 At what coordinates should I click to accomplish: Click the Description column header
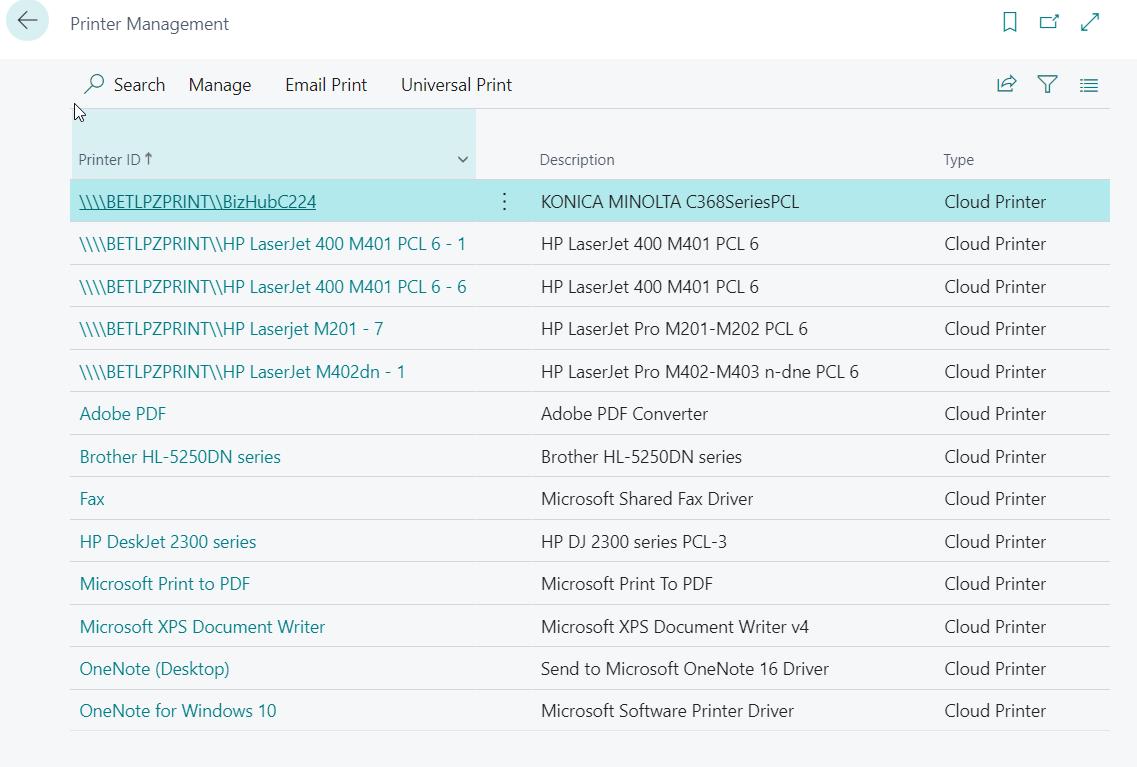(576, 159)
